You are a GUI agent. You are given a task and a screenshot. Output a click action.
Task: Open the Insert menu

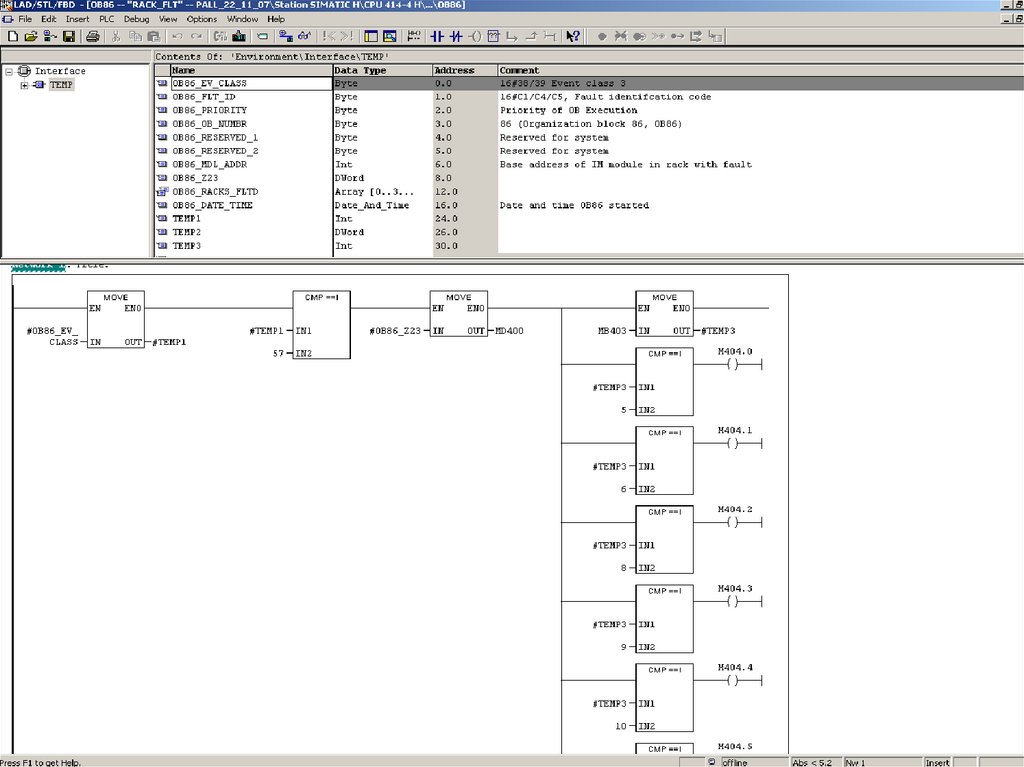point(77,19)
